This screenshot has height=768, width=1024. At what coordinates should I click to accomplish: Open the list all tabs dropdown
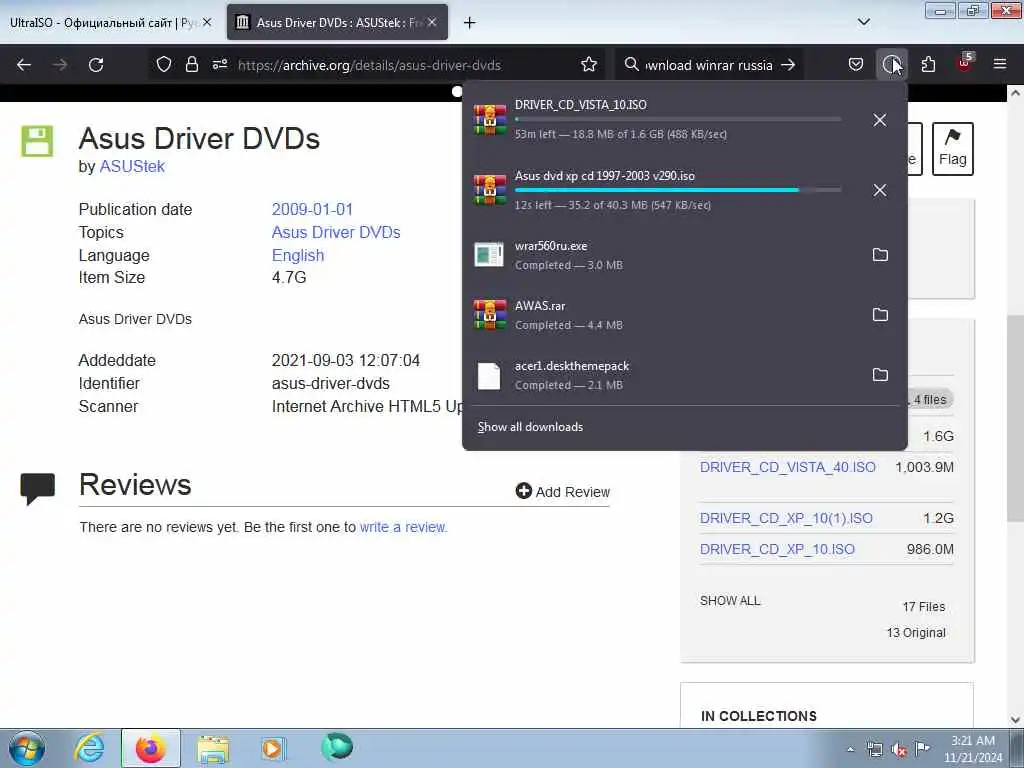pyautogui.click(x=864, y=22)
